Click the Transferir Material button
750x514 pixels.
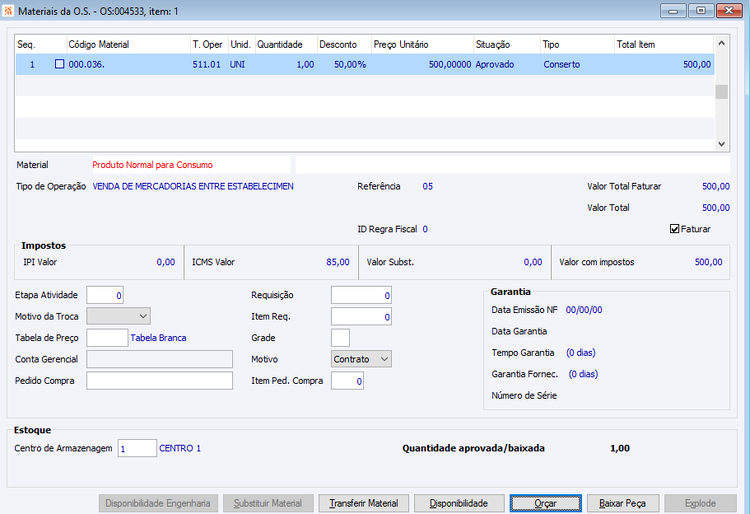pyautogui.click(x=364, y=503)
